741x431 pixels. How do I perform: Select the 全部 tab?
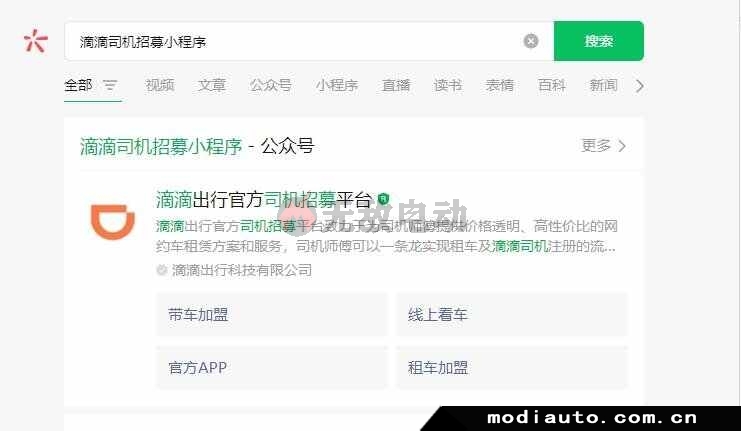[78, 86]
